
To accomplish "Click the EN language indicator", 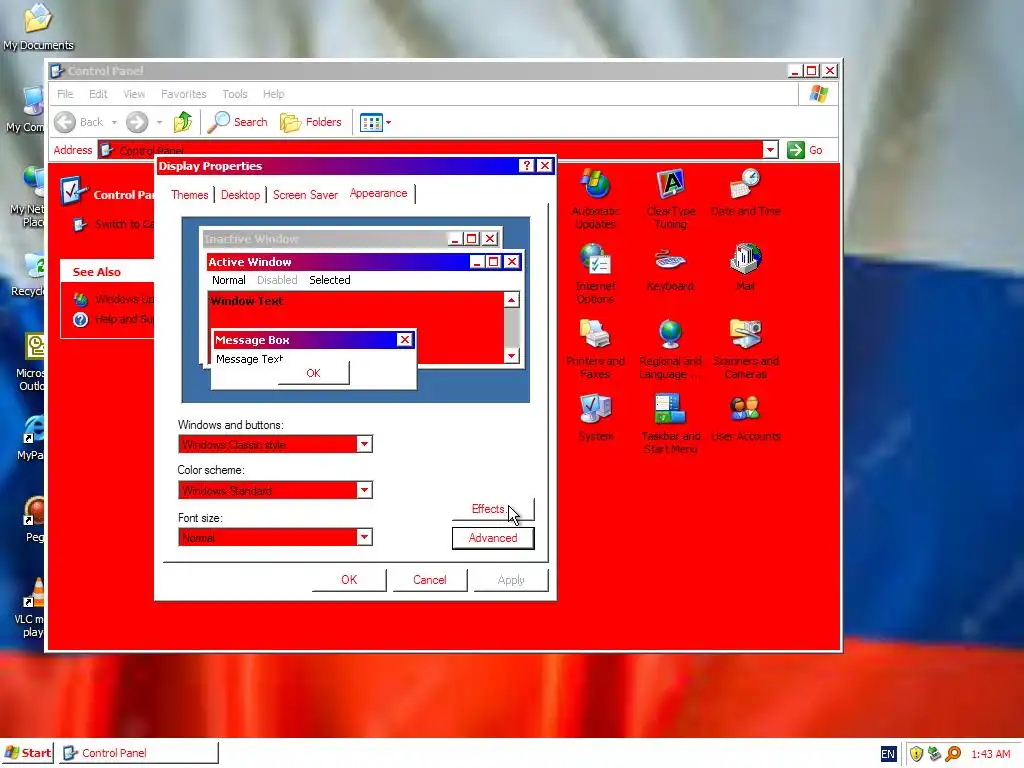I will click(x=888, y=754).
